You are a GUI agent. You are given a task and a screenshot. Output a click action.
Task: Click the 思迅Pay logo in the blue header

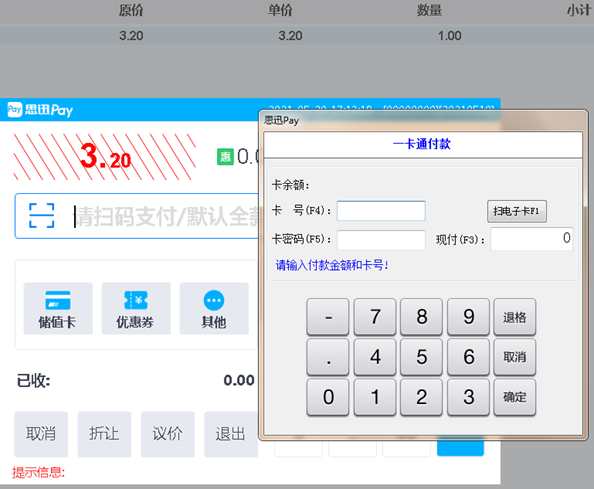click(x=40, y=110)
